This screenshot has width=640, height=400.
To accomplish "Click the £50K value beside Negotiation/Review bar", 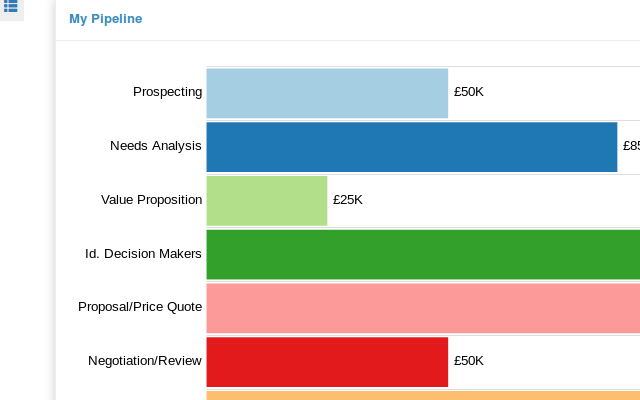I will pyautogui.click(x=468, y=361).
